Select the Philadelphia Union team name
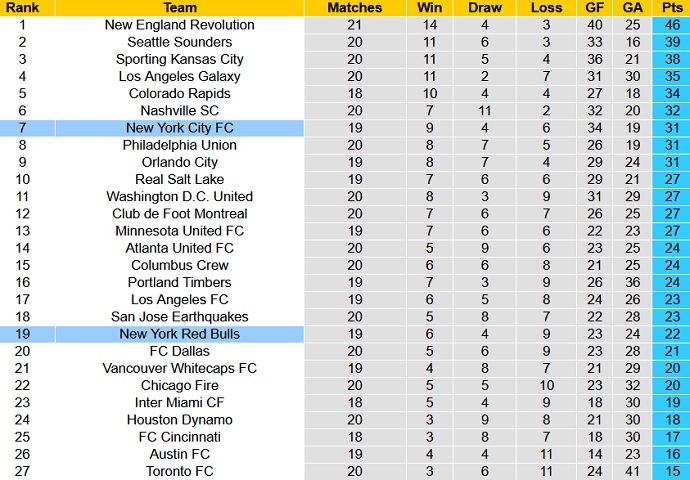Screen dimensions: 690x480 pos(179,145)
